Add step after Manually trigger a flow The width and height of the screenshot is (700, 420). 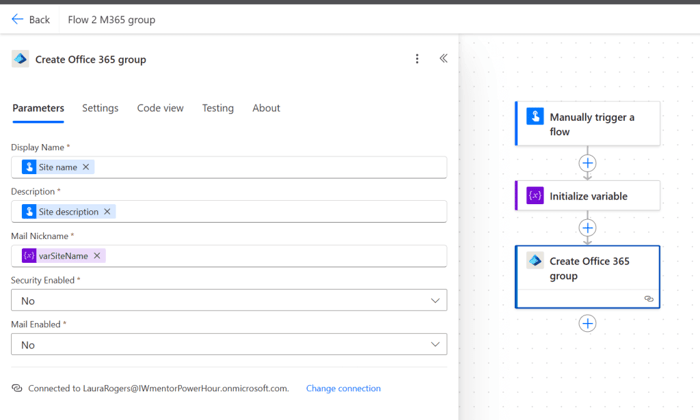588,163
